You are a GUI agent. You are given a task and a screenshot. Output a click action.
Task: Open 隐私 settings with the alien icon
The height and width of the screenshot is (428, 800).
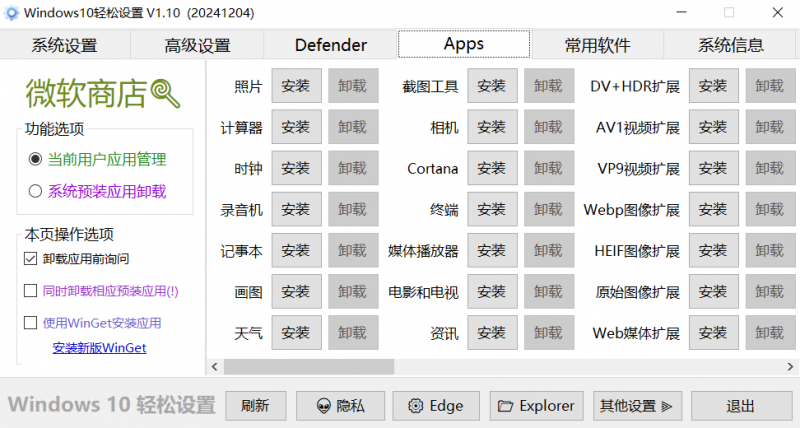(x=340, y=405)
